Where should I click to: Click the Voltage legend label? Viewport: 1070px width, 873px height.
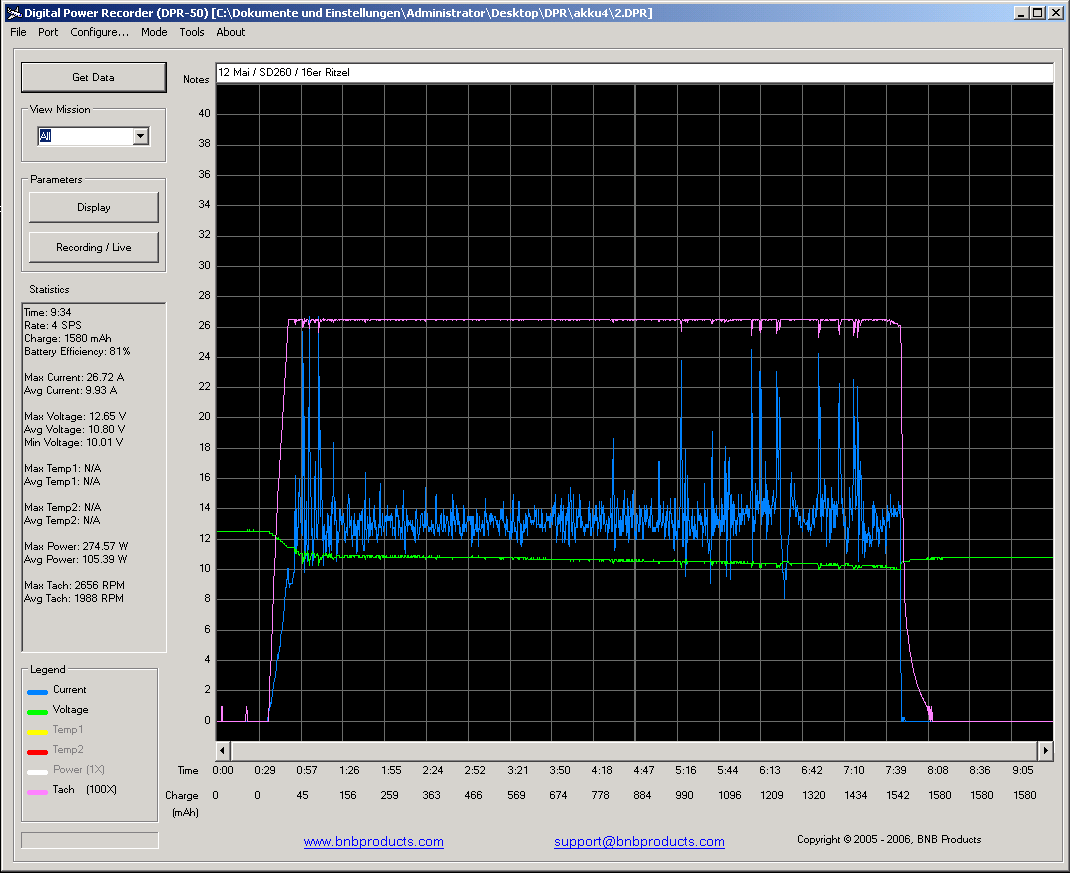point(70,709)
